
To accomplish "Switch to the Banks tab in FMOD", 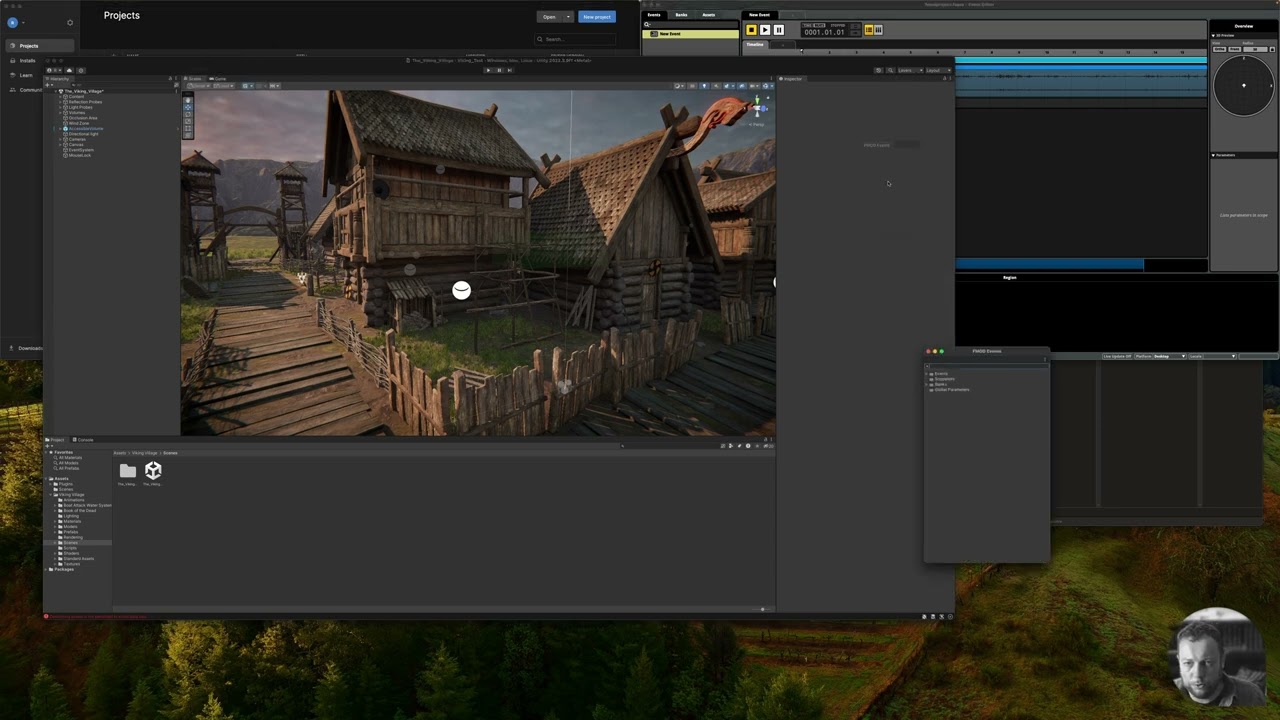I will pyautogui.click(x=681, y=15).
